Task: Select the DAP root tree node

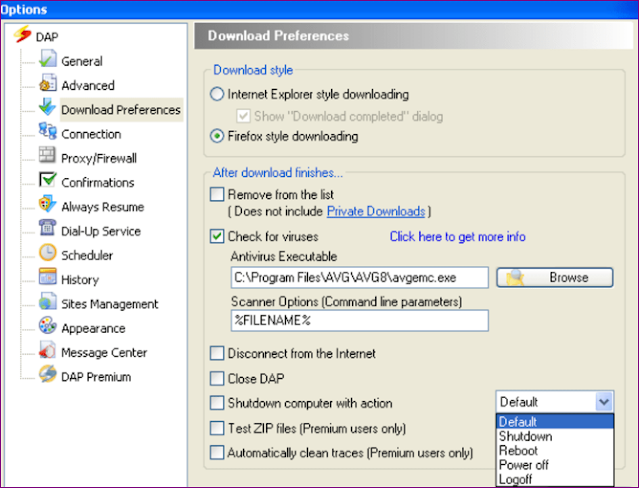Action: 47,37
